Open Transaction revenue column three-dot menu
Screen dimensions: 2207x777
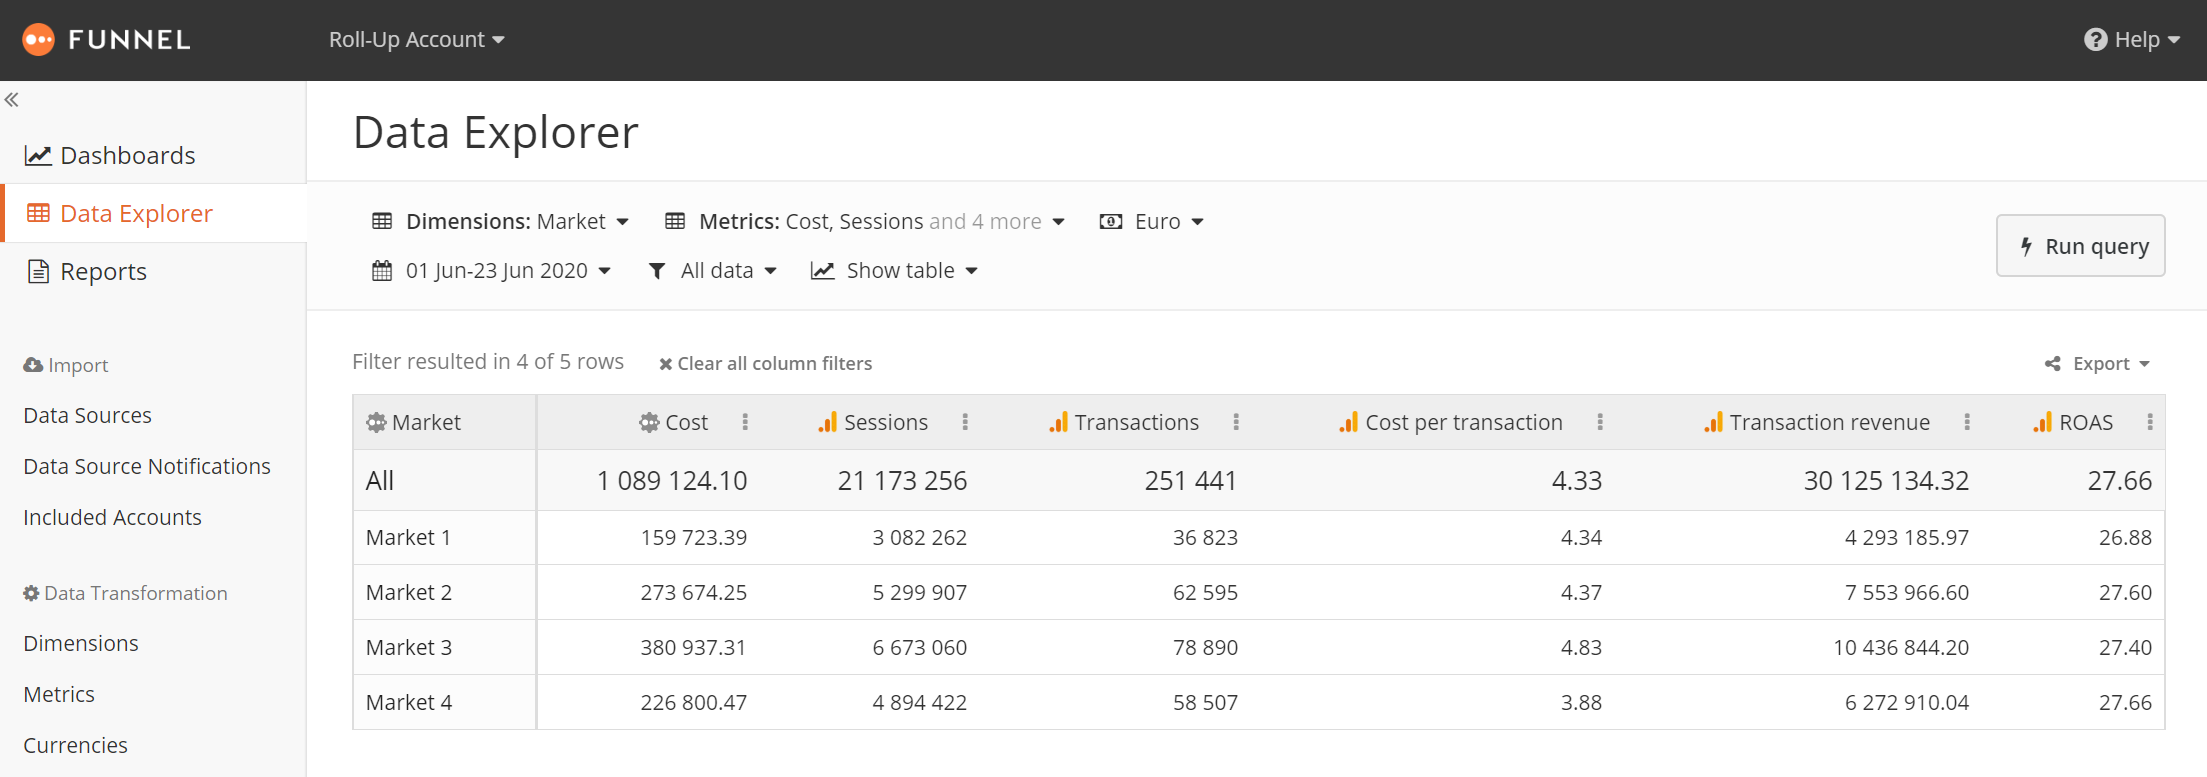point(1967,422)
